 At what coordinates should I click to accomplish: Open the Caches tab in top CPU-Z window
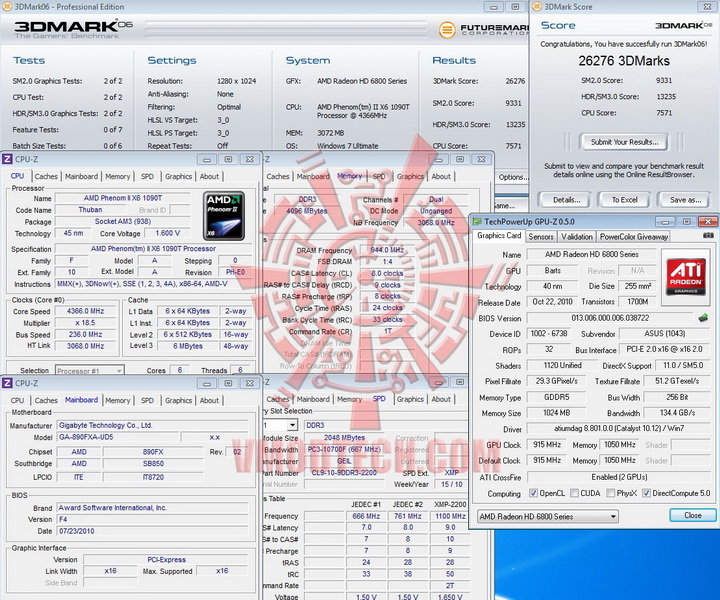47,176
